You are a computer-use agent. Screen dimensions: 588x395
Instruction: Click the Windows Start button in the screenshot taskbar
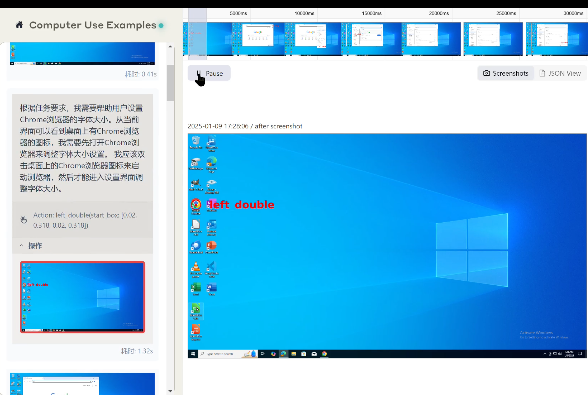pos(193,354)
